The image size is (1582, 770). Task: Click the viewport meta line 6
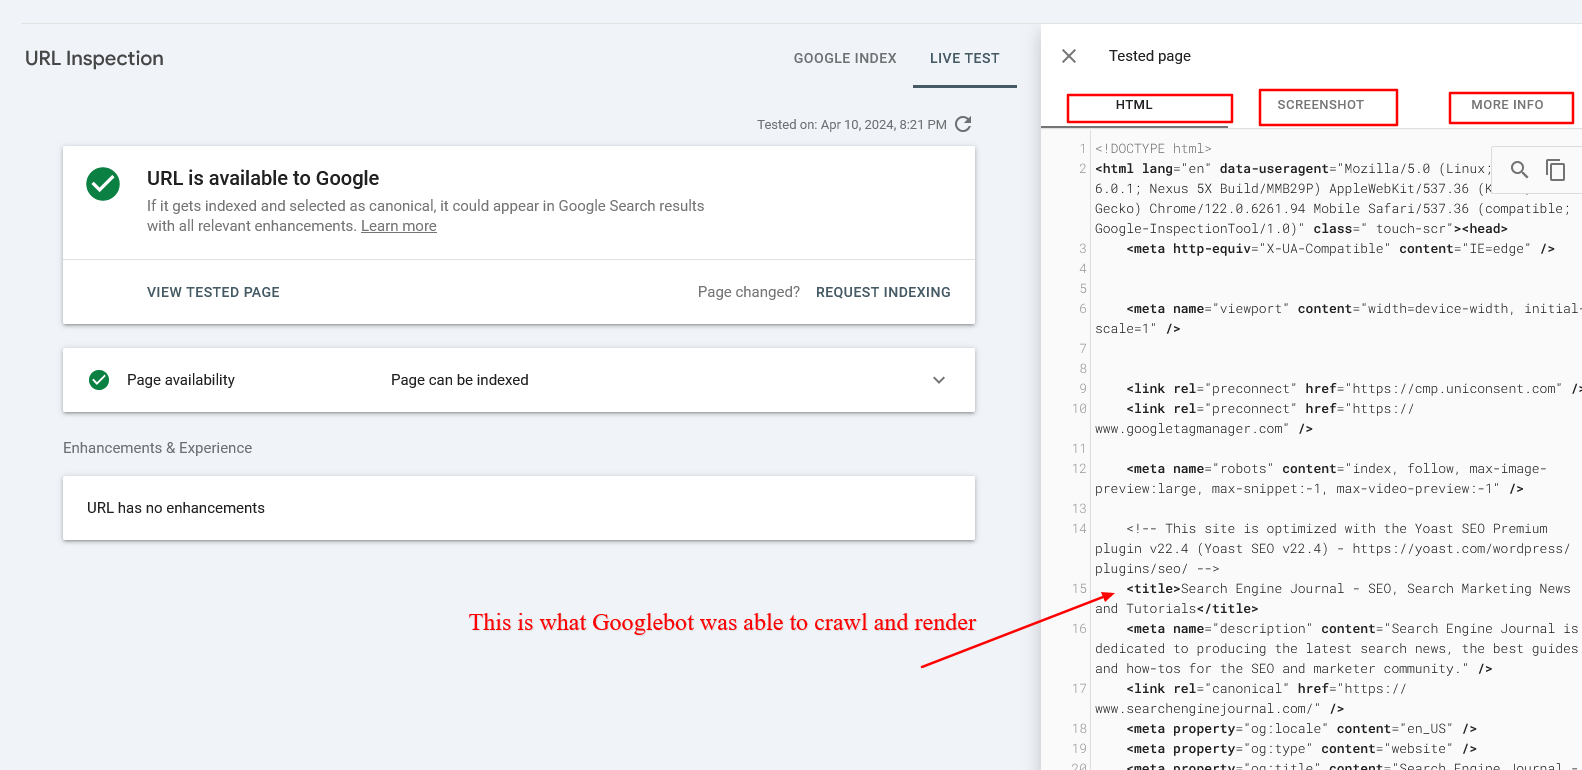[1338, 319]
